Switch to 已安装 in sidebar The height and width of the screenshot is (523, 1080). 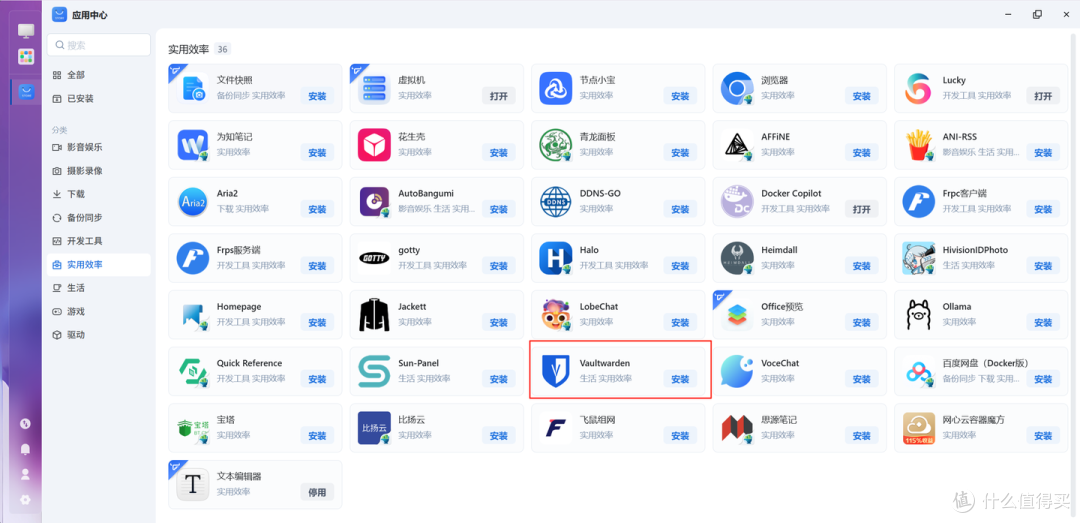coord(98,99)
